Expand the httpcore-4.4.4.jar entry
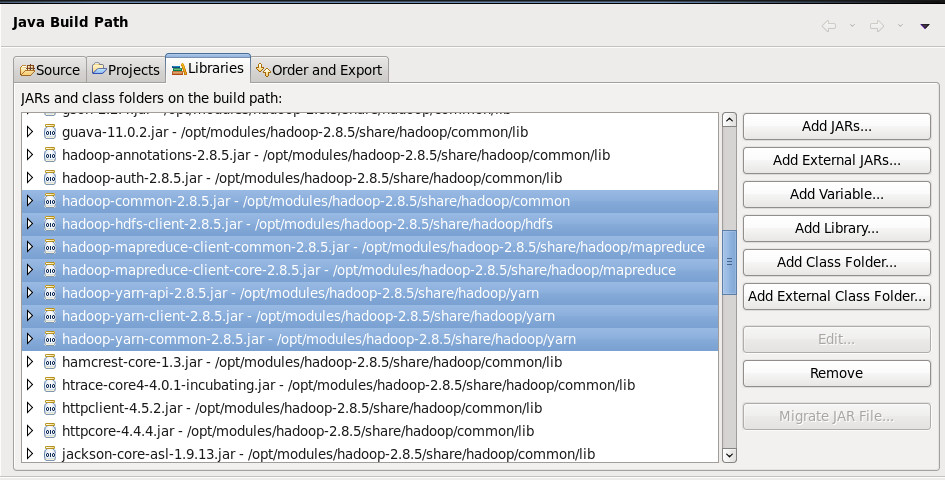 [30, 431]
